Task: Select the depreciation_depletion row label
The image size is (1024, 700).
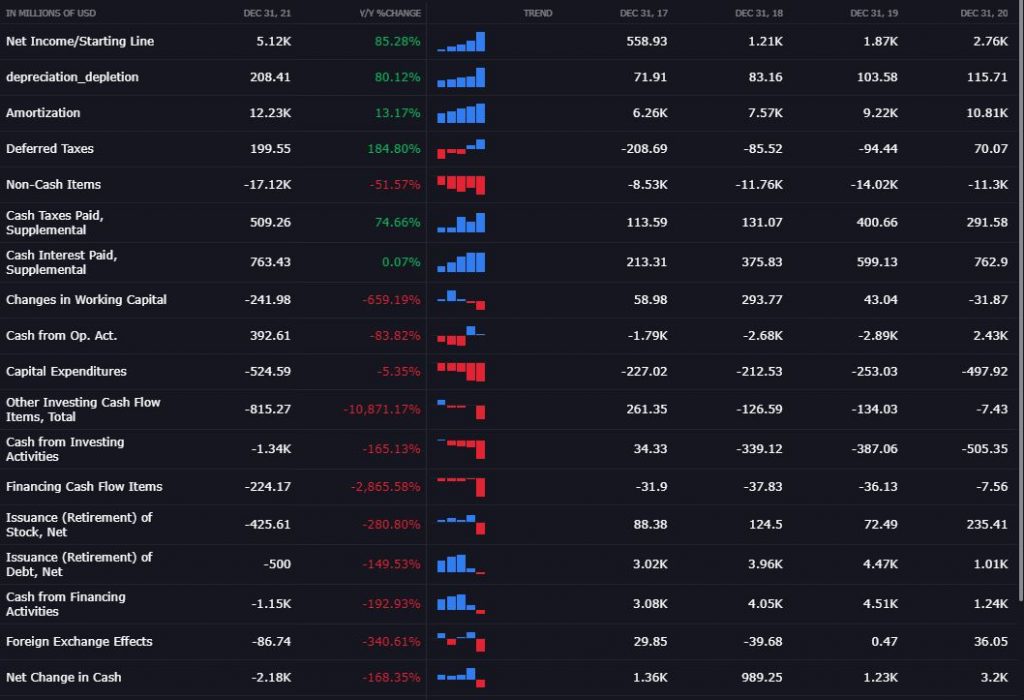Action: 72,77
